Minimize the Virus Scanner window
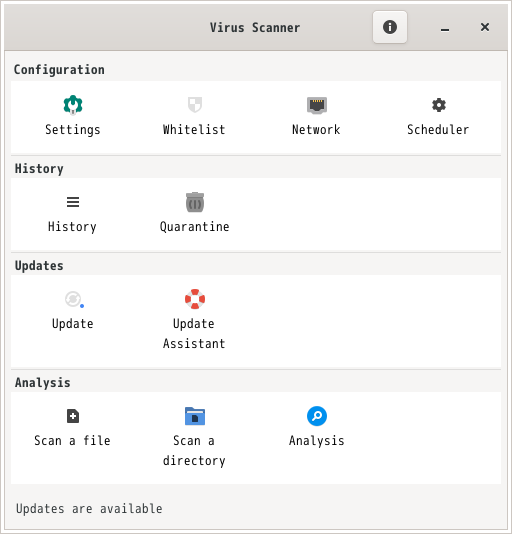This screenshot has width=512, height=534. [445, 30]
